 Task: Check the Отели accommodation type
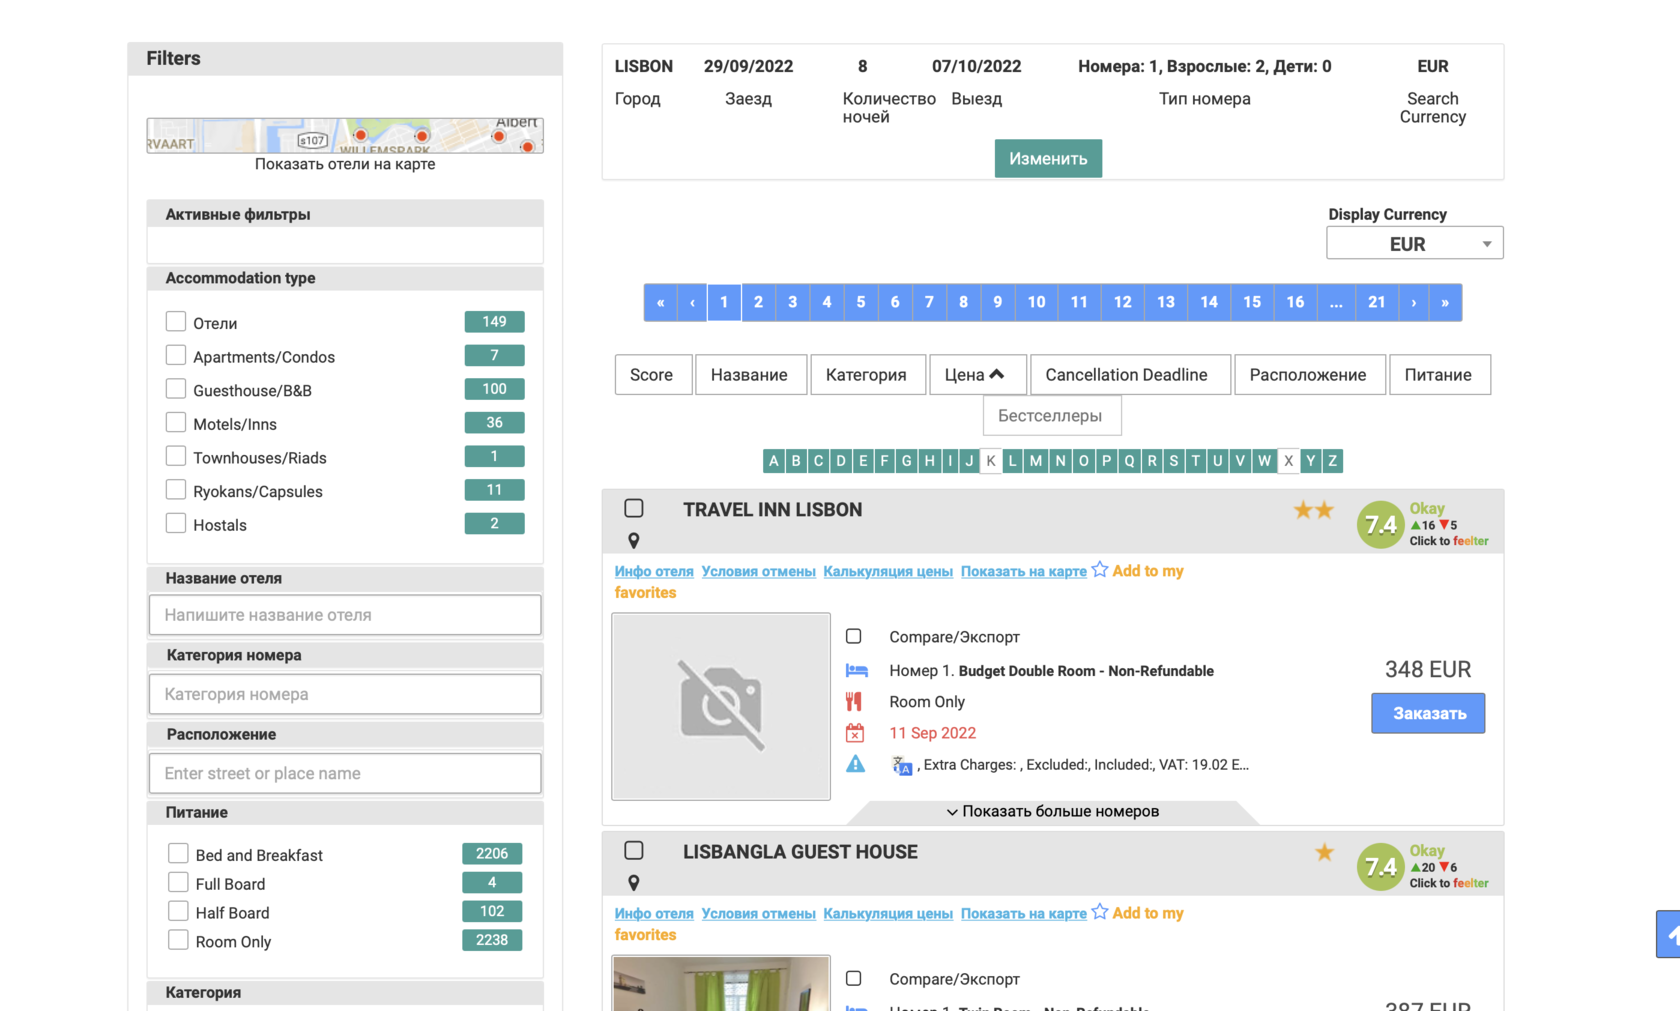pos(176,321)
